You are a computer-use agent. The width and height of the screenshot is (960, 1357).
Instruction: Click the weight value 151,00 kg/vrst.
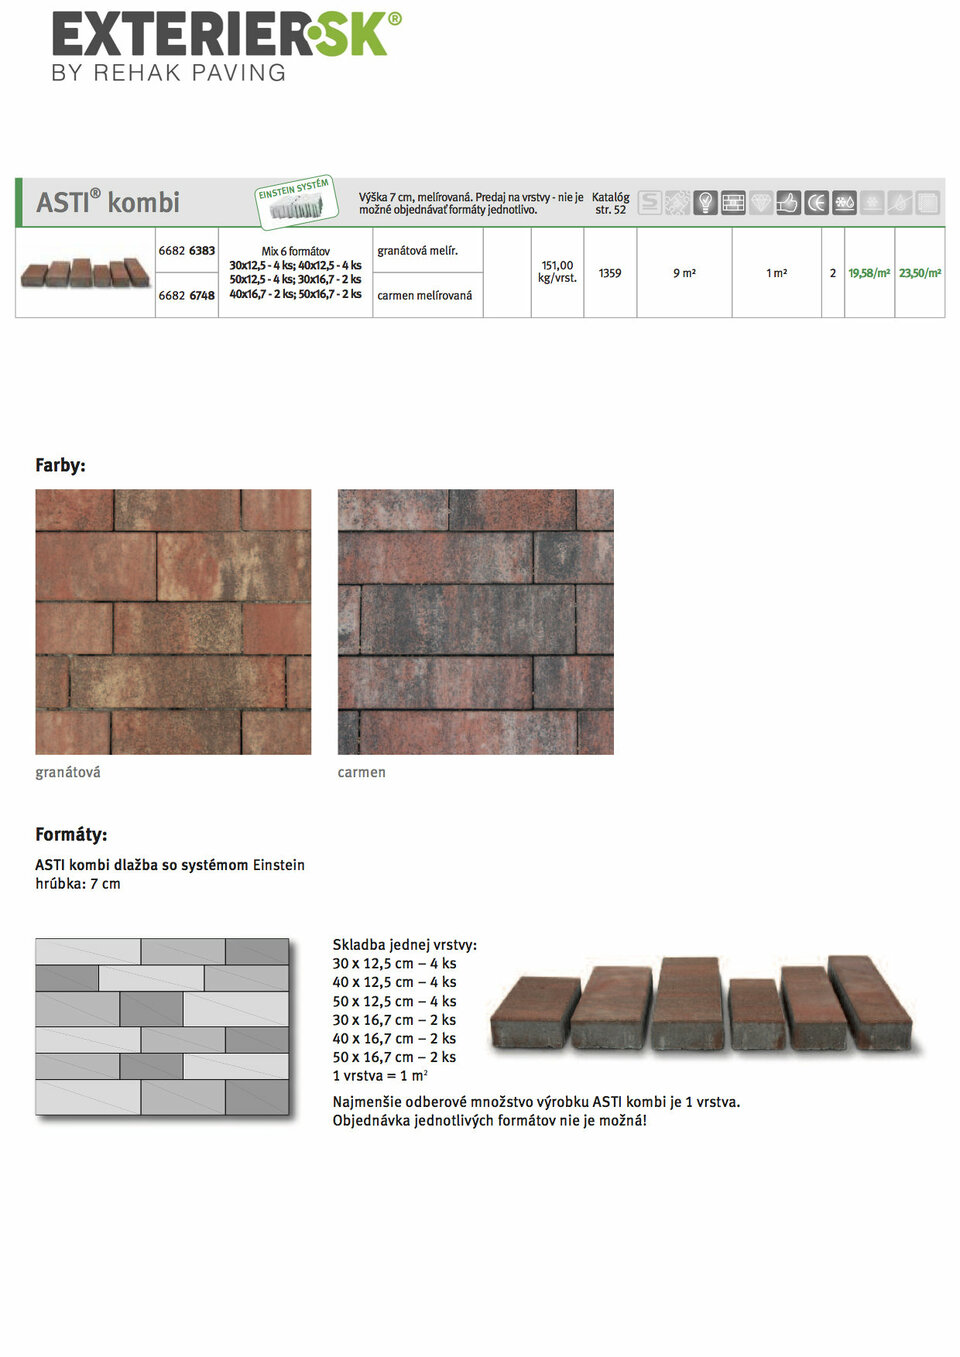click(558, 272)
